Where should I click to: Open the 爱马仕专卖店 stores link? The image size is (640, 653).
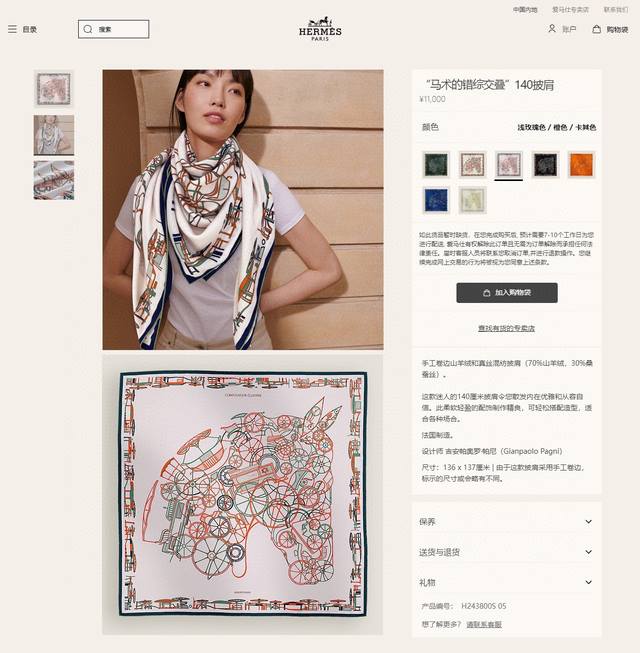[570, 10]
